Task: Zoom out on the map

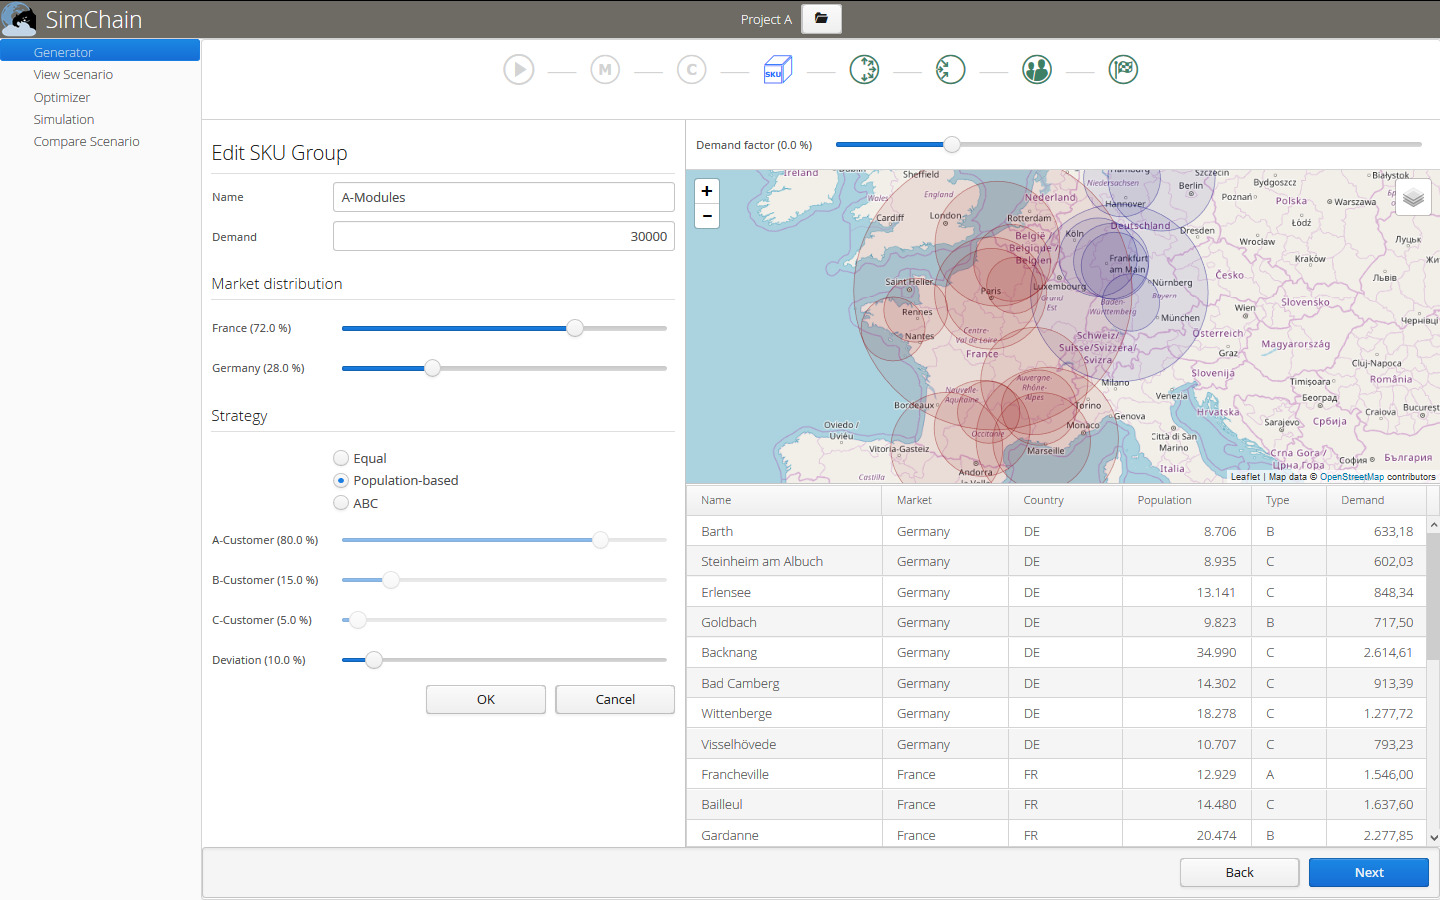Action: 707,216
